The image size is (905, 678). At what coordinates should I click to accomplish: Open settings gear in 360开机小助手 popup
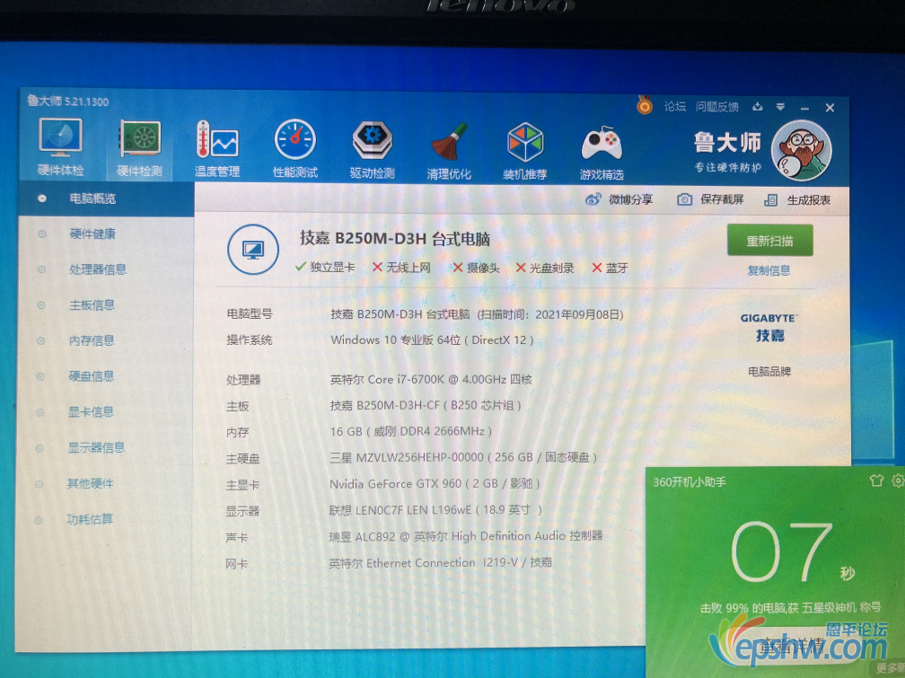coord(897,480)
